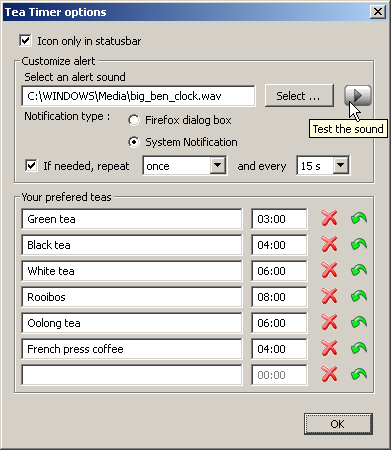This screenshot has height=450, width=391.
Task: Click the Select ... sound button
Action: click(x=299, y=96)
